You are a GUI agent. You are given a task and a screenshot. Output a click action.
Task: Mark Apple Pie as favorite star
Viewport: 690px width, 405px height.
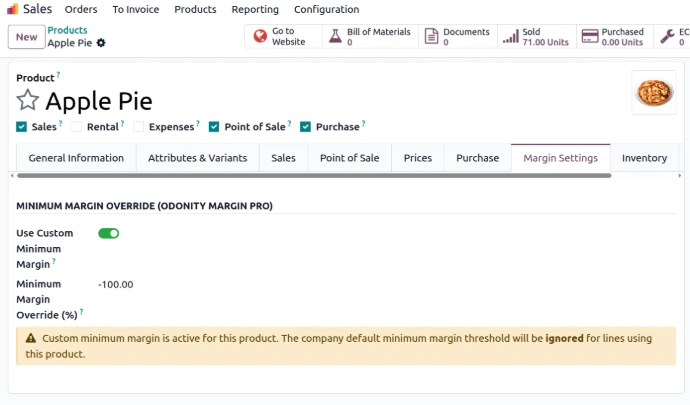(28, 101)
